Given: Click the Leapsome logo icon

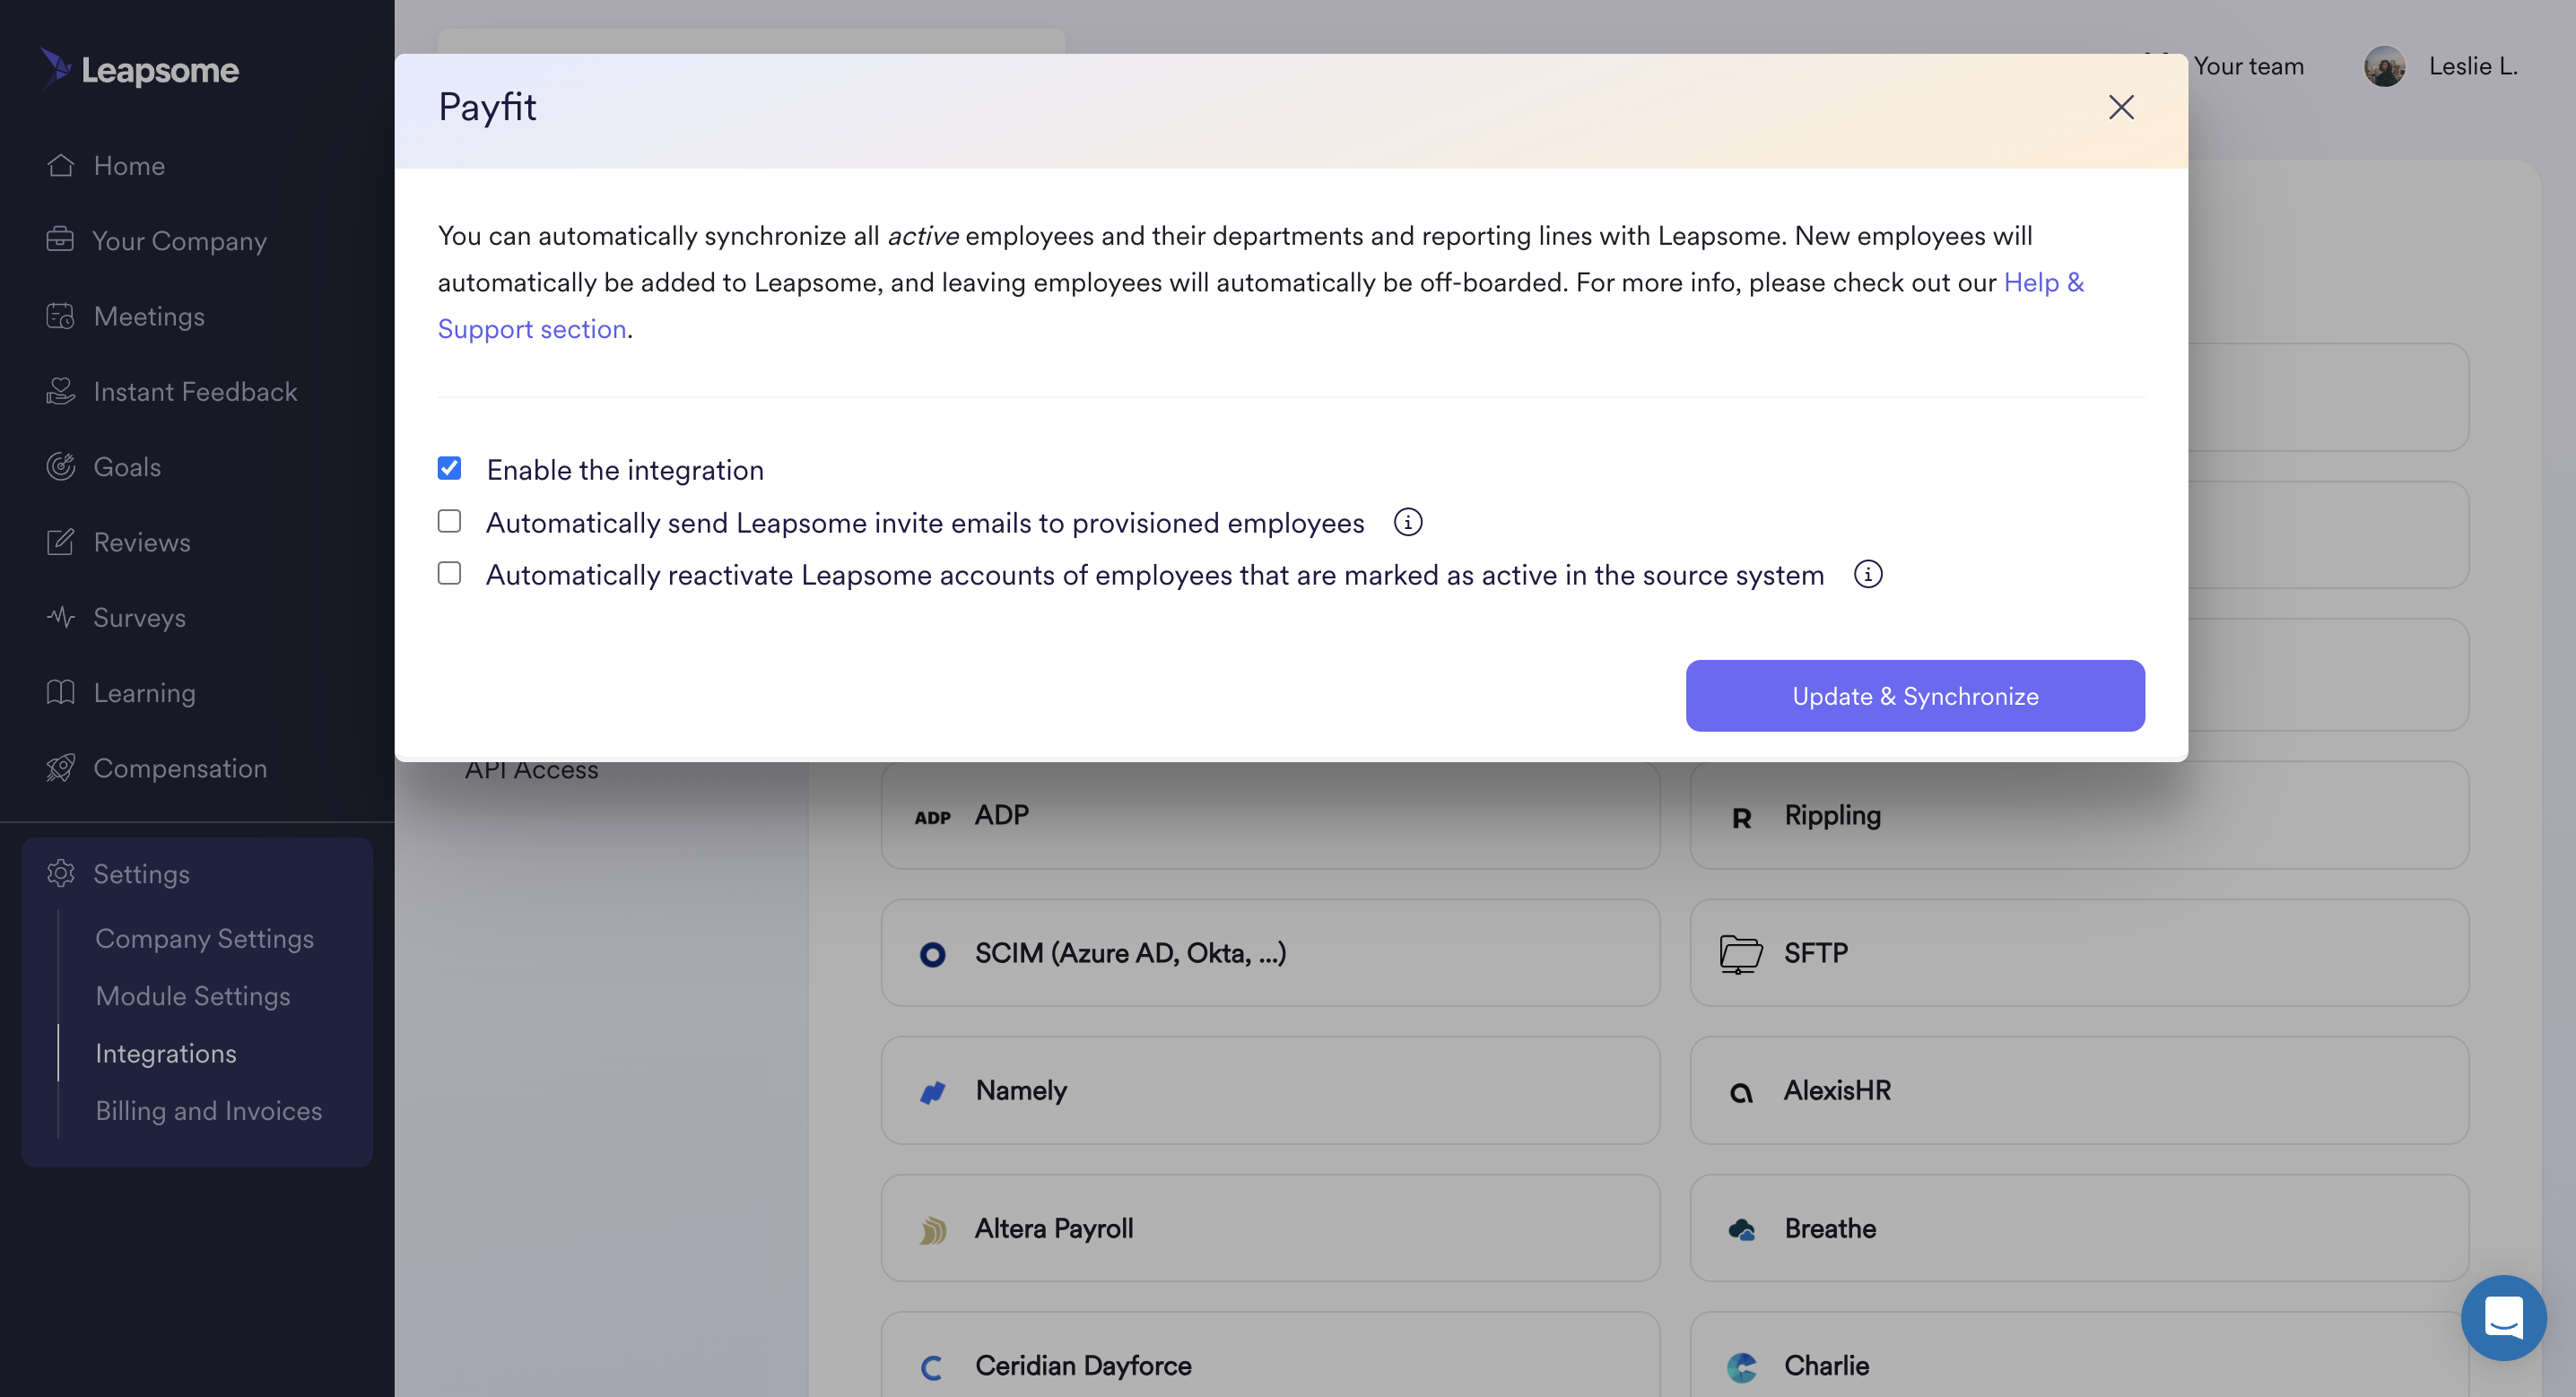Looking at the screenshot, I should (x=56, y=68).
